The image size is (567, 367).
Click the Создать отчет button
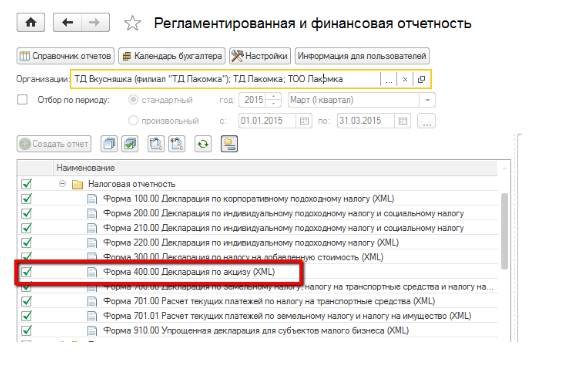coord(54,144)
